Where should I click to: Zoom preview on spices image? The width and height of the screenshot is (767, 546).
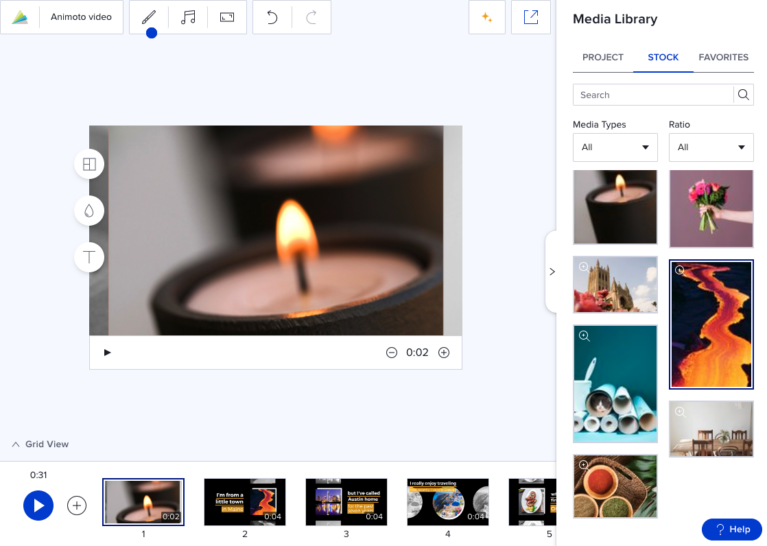pos(583,465)
